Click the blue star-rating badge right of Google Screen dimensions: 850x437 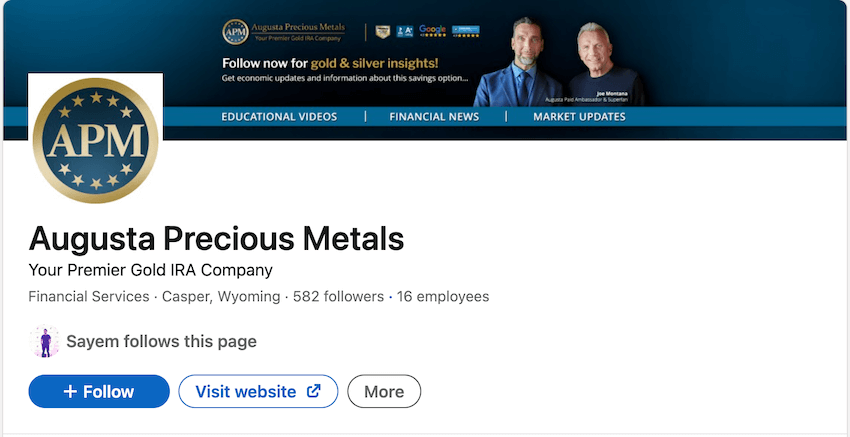click(465, 32)
